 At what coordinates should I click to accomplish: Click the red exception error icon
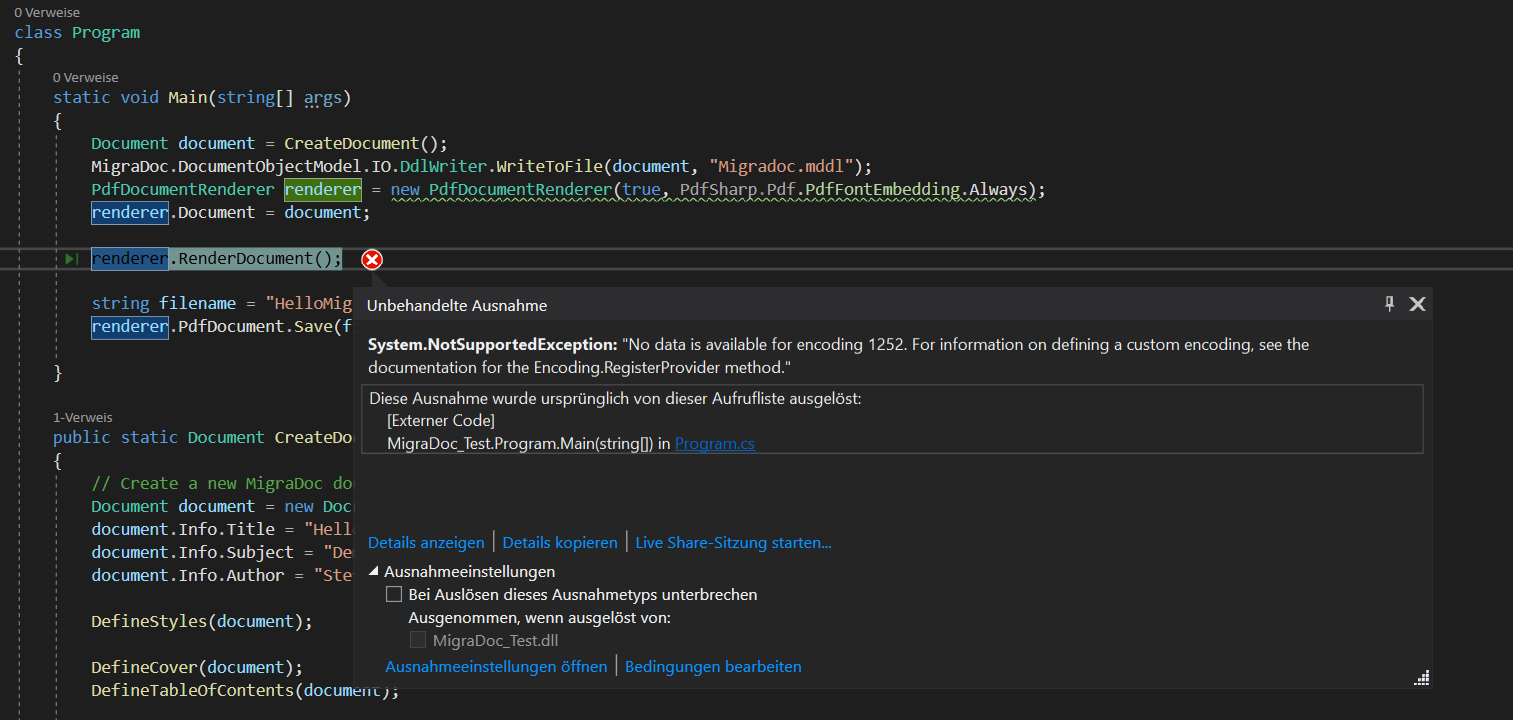(x=372, y=260)
